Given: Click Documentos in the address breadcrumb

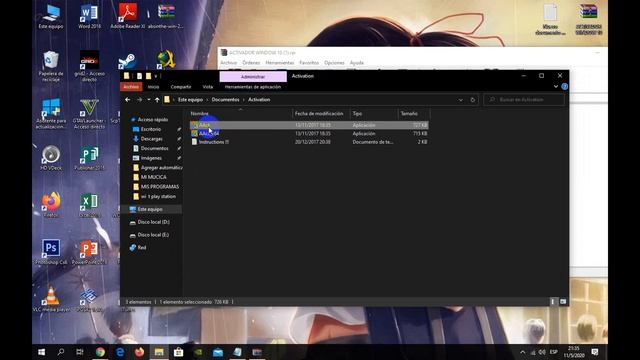Looking at the screenshot, I should (225, 100).
